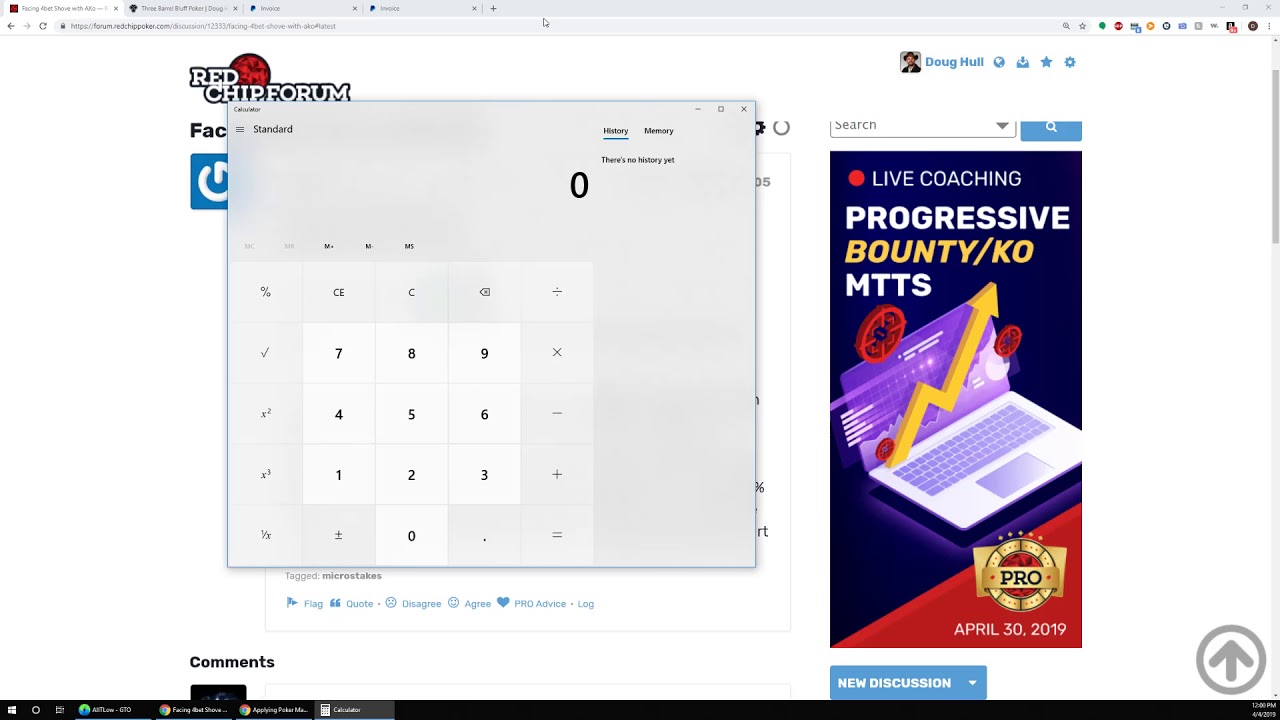Click the multiply operator in Calculator

coord(557,353)
